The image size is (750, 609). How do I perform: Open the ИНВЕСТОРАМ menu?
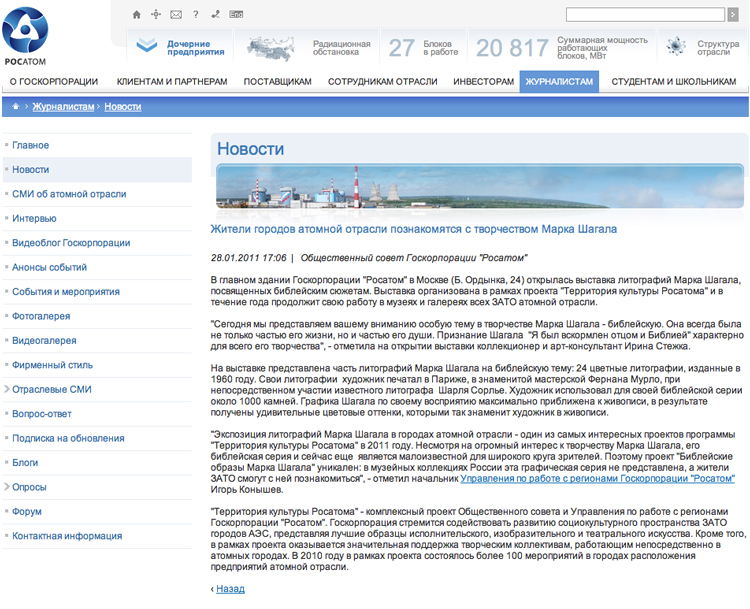coord(484,82)
